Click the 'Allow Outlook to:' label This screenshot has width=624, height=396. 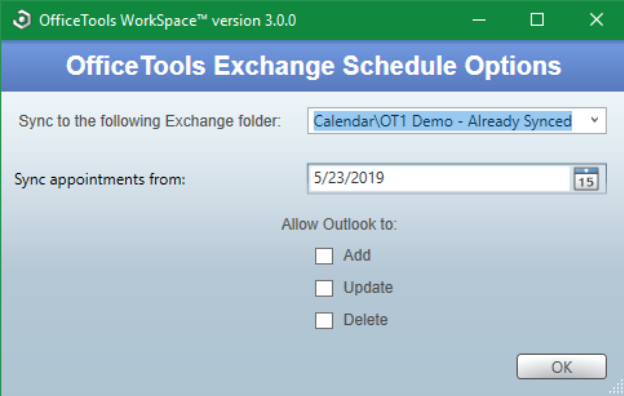[339, 224]
